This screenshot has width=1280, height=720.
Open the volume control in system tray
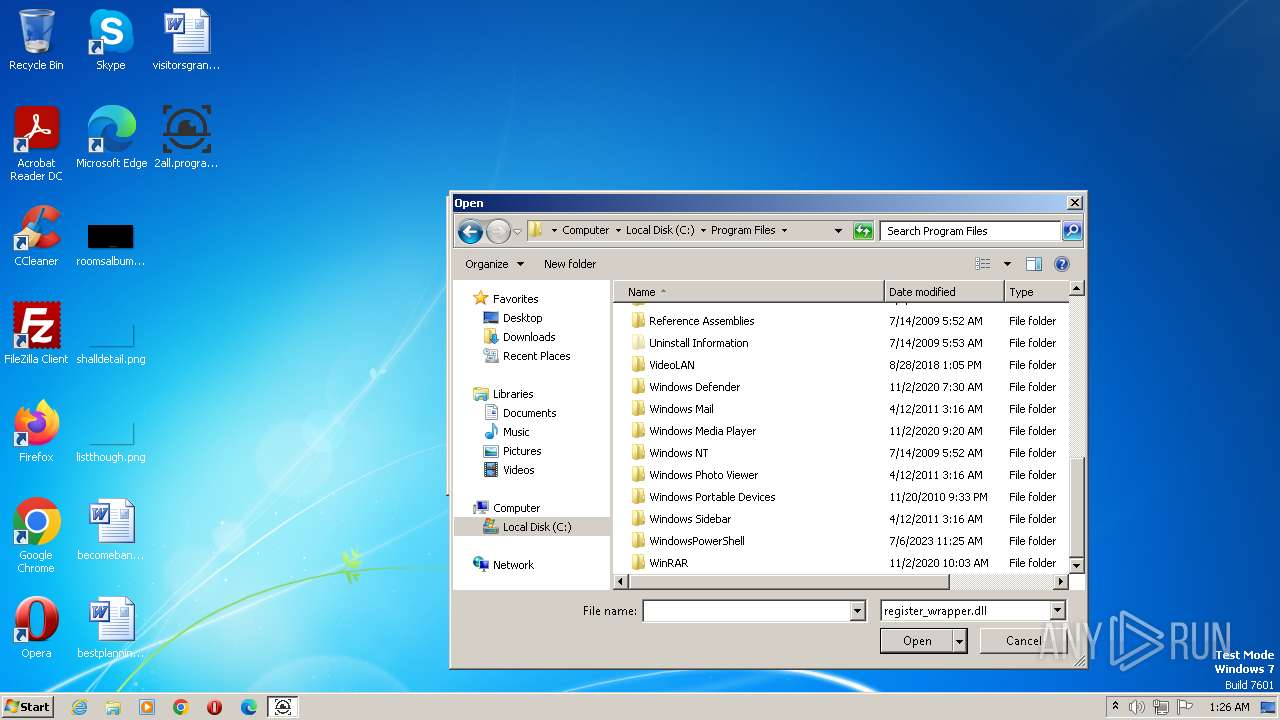pyautogui.click(x=1136, y=707)
